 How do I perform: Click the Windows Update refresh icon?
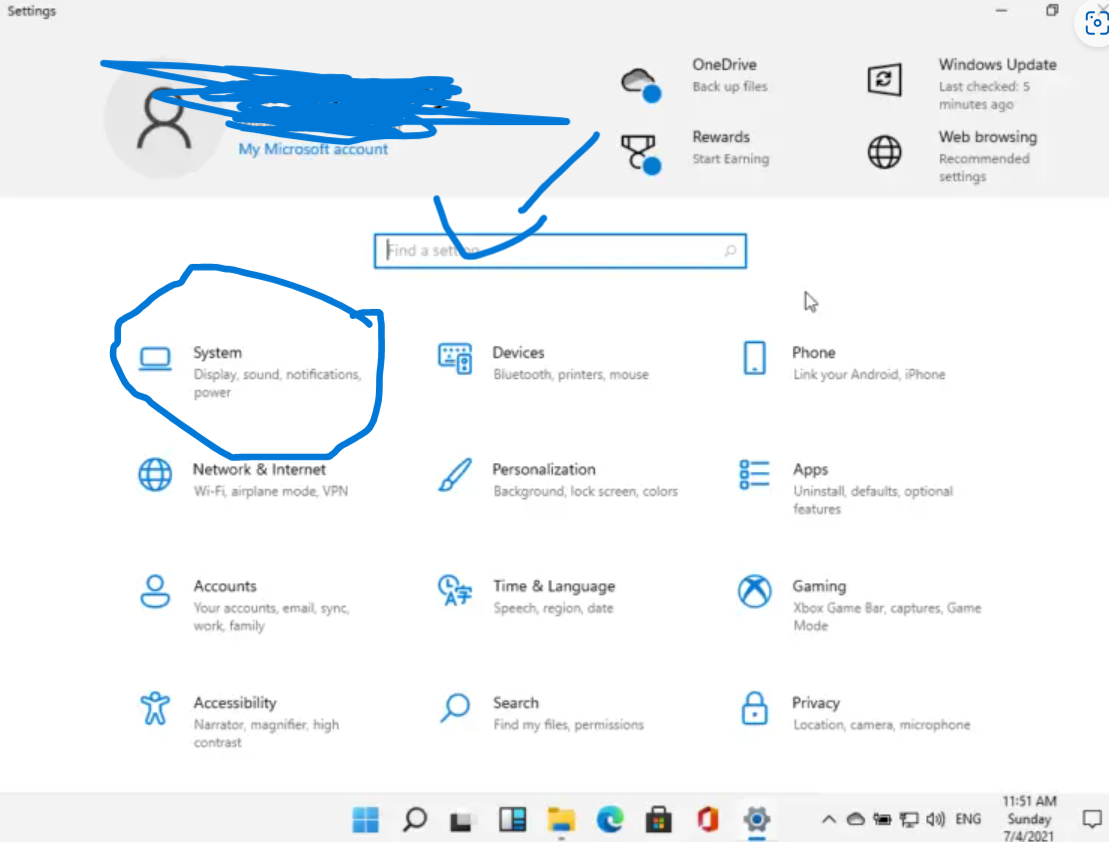click(x=885, y=79)
